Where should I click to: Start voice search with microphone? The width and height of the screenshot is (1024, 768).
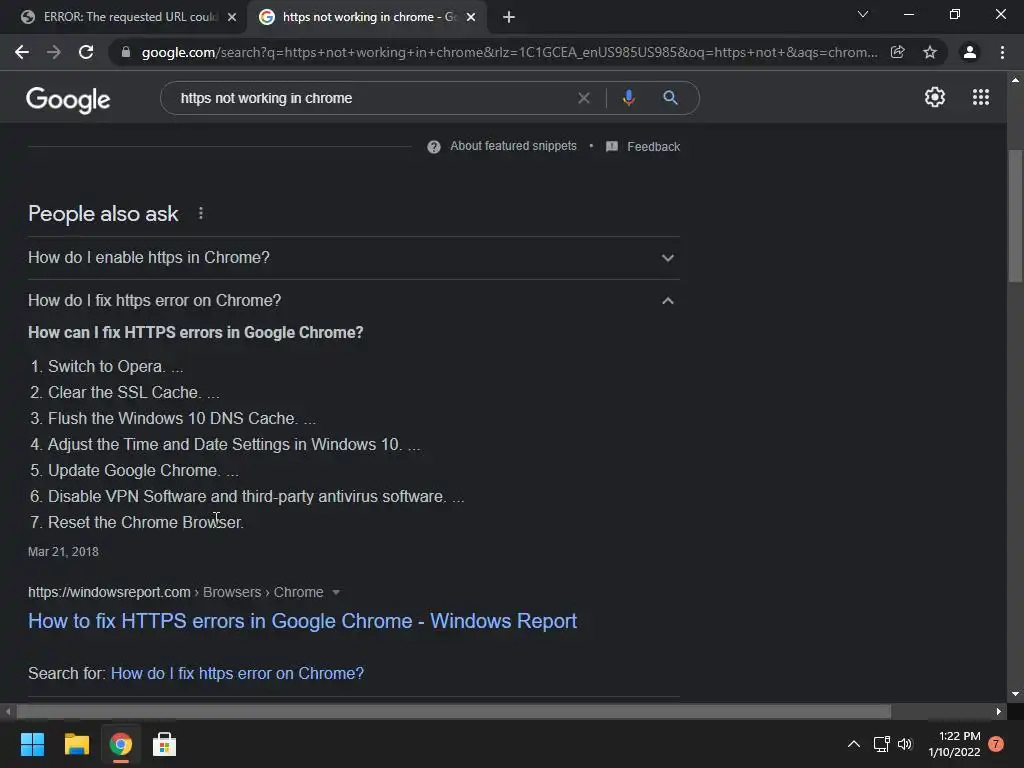[x=628, y=98]
